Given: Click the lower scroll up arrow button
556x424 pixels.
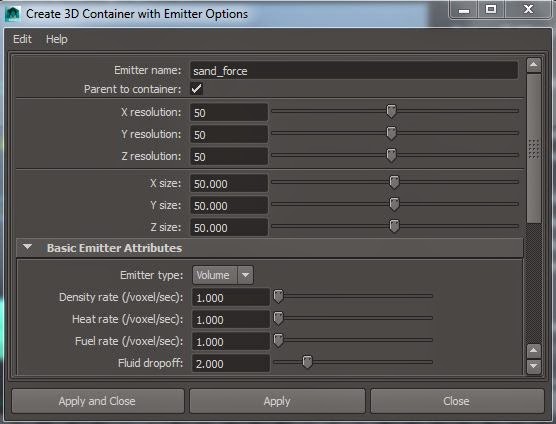Looking at the screenshot, I should pyautogui.click(x=534, y=351).
